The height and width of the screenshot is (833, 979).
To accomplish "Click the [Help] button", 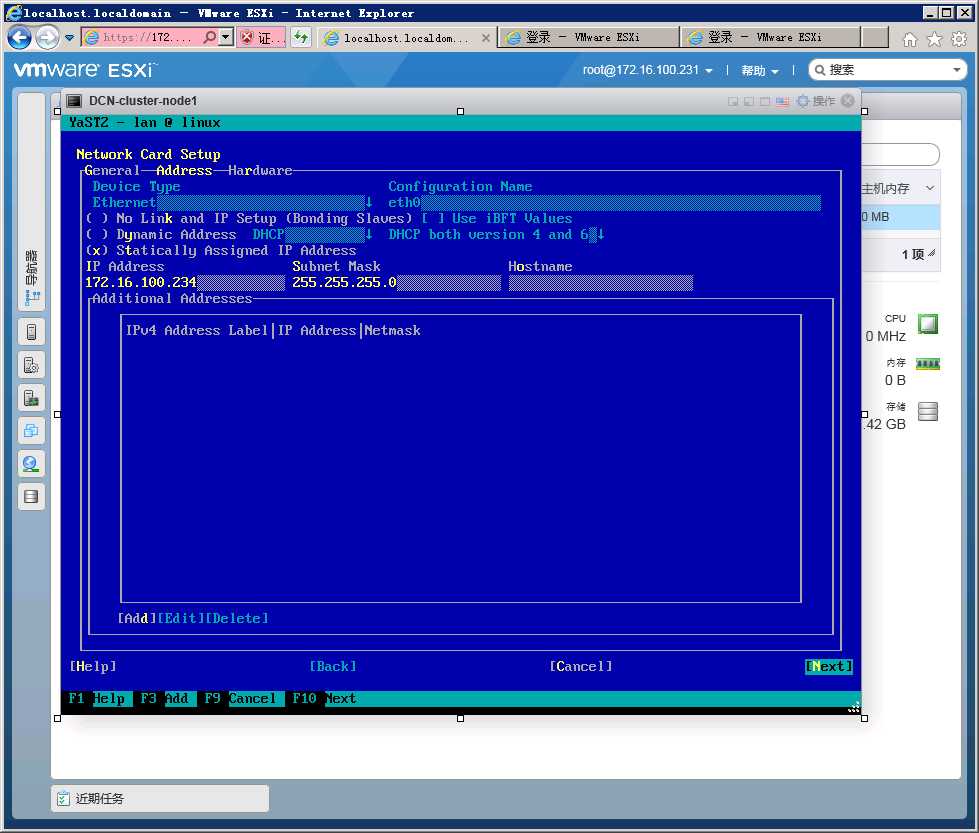I will pyautogui.click(x=93, y=666).
